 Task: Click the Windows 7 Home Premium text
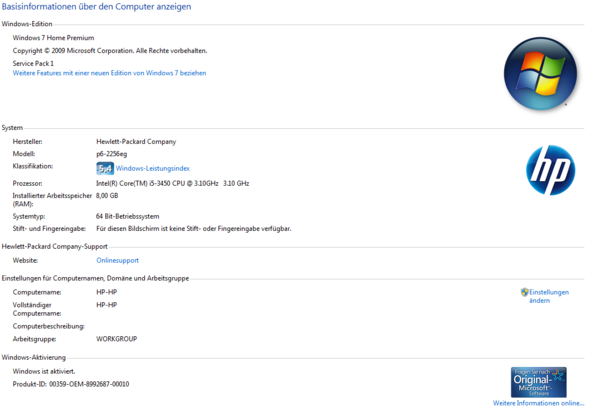(53, 38)
